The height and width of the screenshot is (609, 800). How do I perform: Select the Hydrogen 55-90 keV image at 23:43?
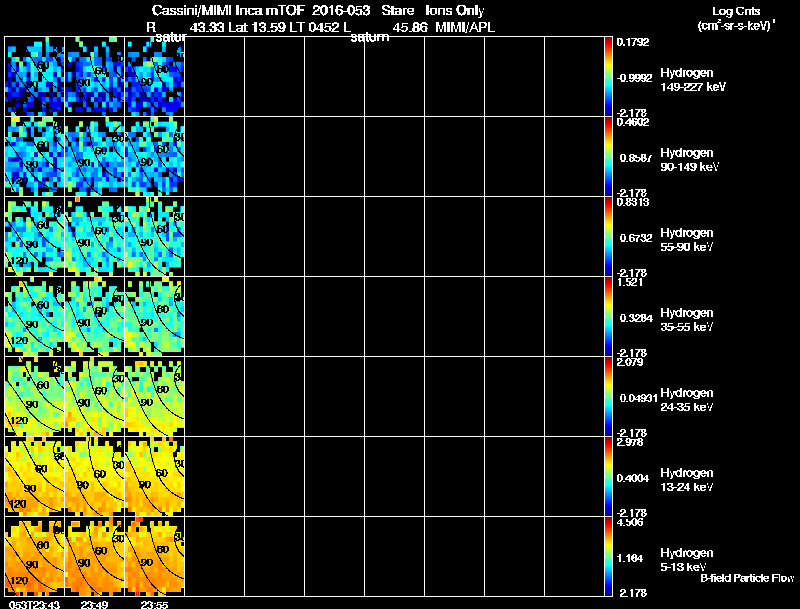(35, 237)
